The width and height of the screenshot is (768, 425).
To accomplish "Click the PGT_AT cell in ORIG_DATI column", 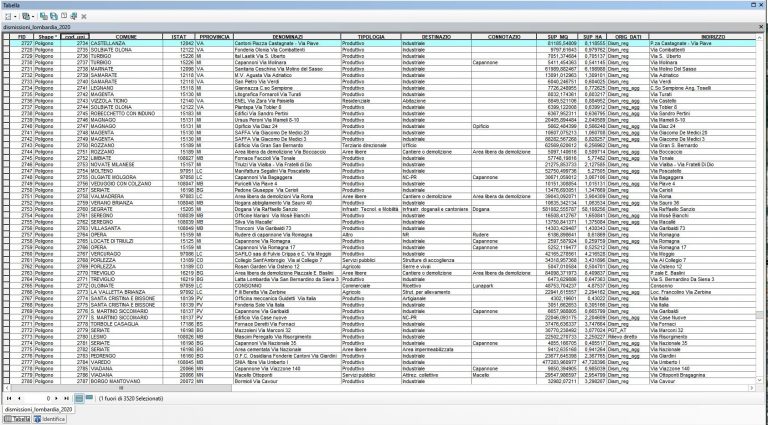I will (628, 330).
